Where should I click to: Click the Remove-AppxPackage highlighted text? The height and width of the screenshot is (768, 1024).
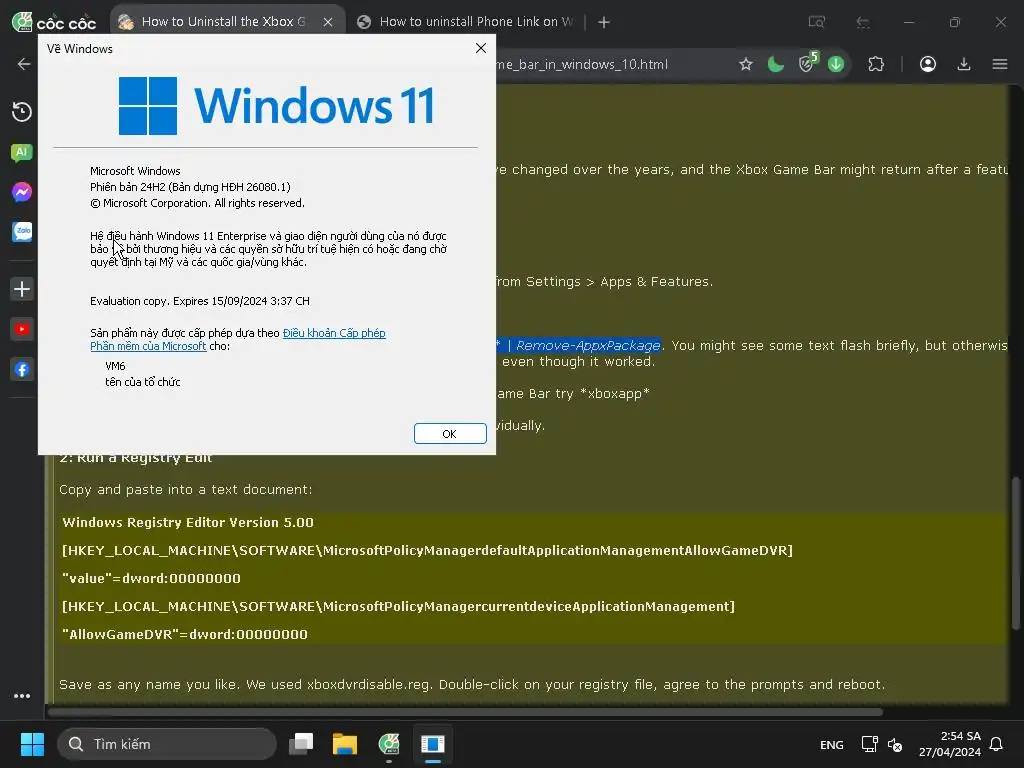point(588,345)
